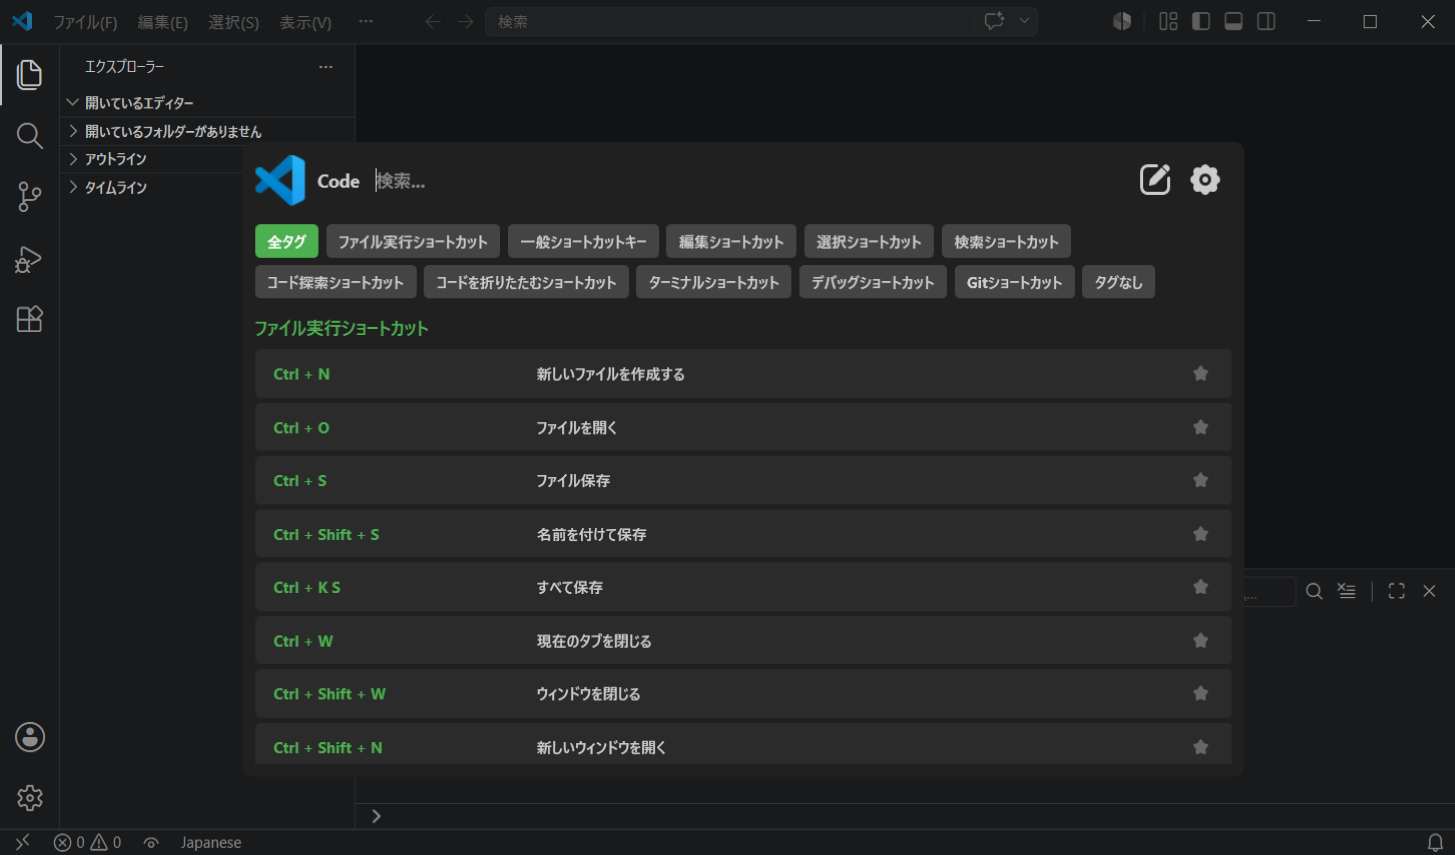Screen dimensions: 1455x855
Task: Expand the アウトライン section
Action: tap(152, 159)
